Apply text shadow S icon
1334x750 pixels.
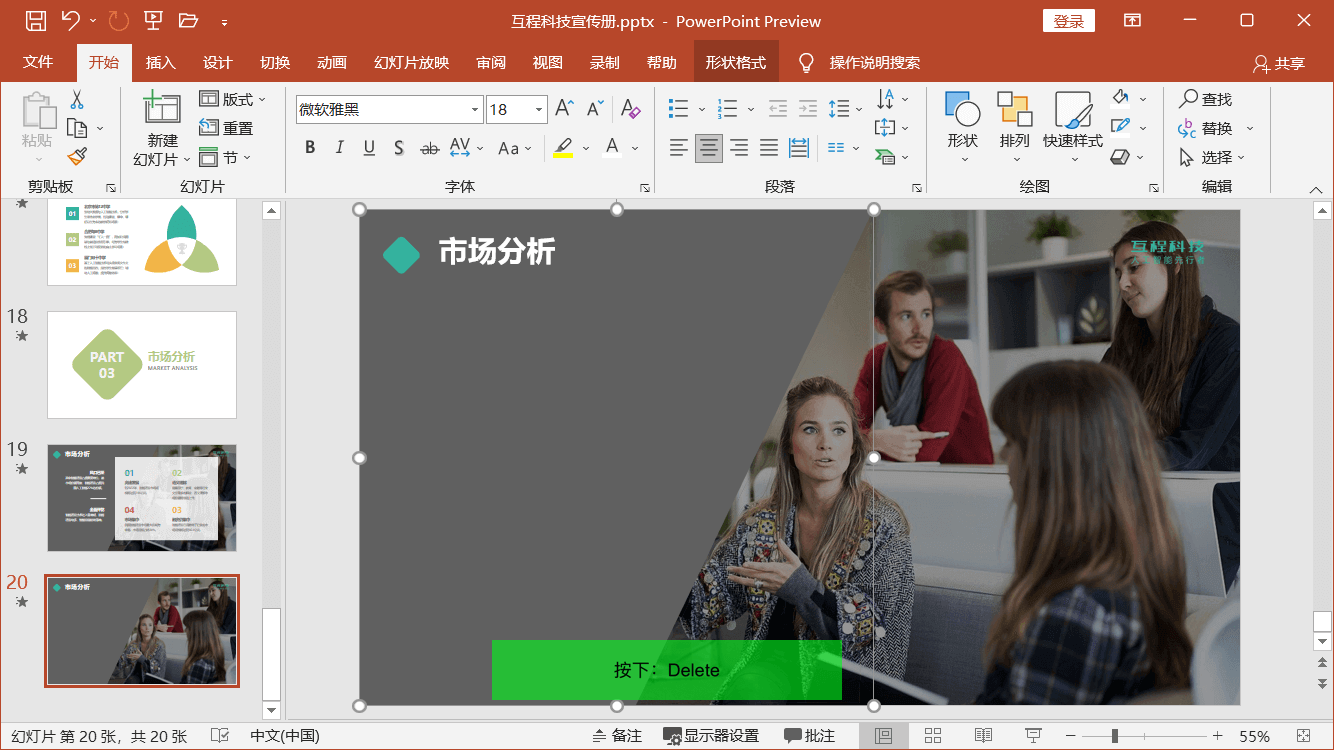(398, 148)
